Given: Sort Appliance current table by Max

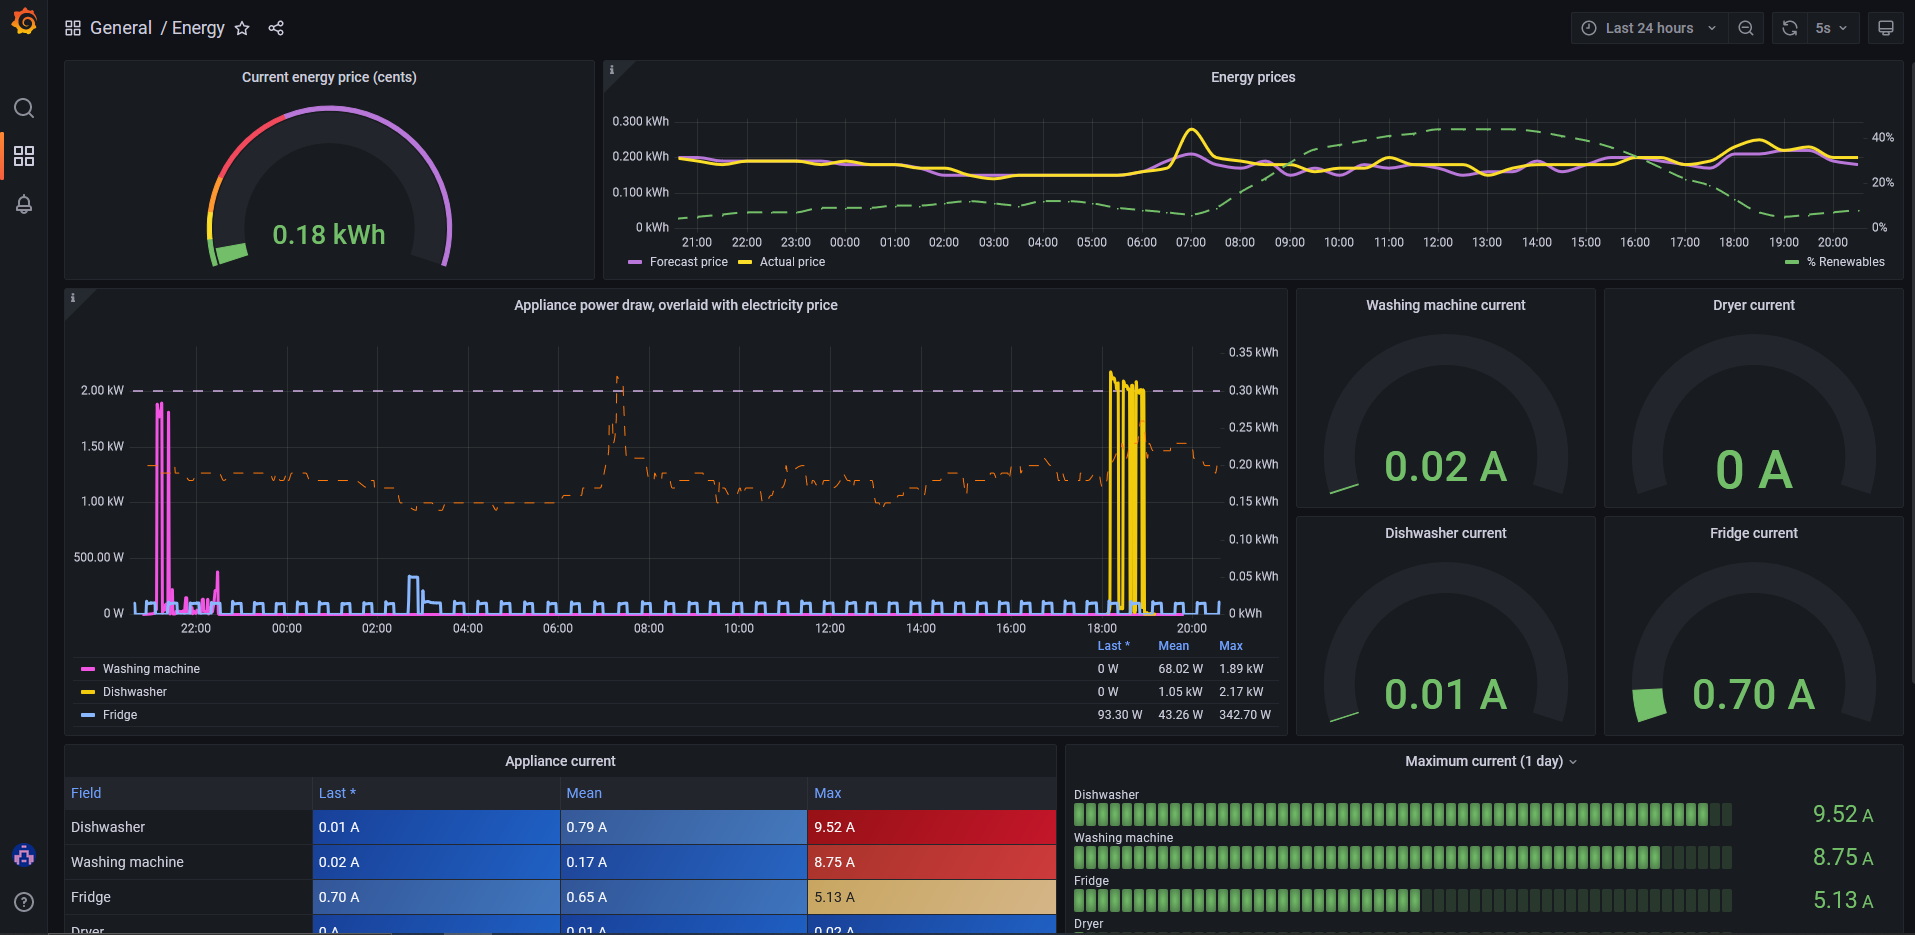Looking at the screenshot, I should [x=827, y=792].
